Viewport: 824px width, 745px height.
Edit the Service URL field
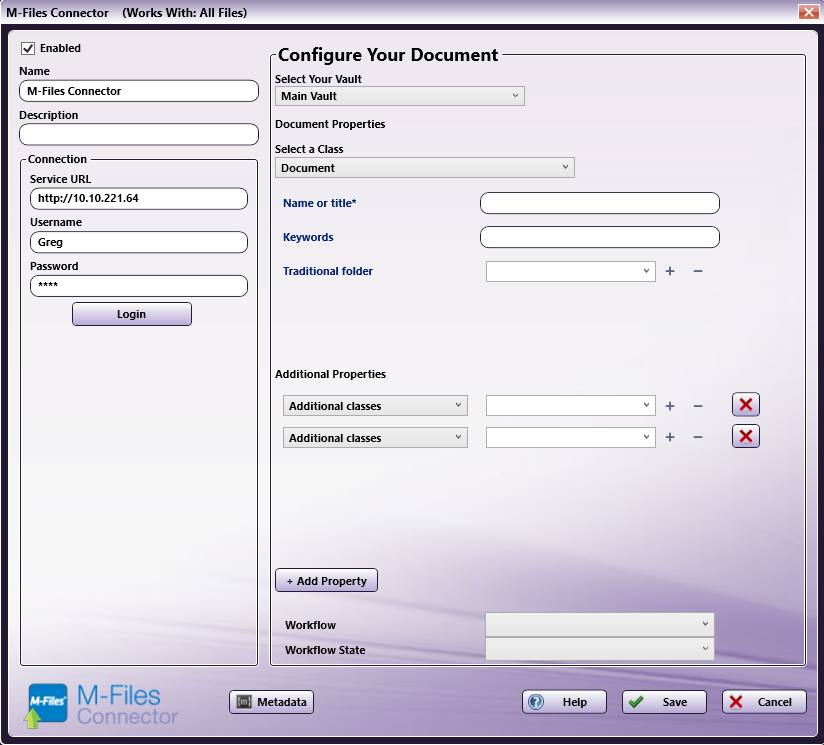139,199
